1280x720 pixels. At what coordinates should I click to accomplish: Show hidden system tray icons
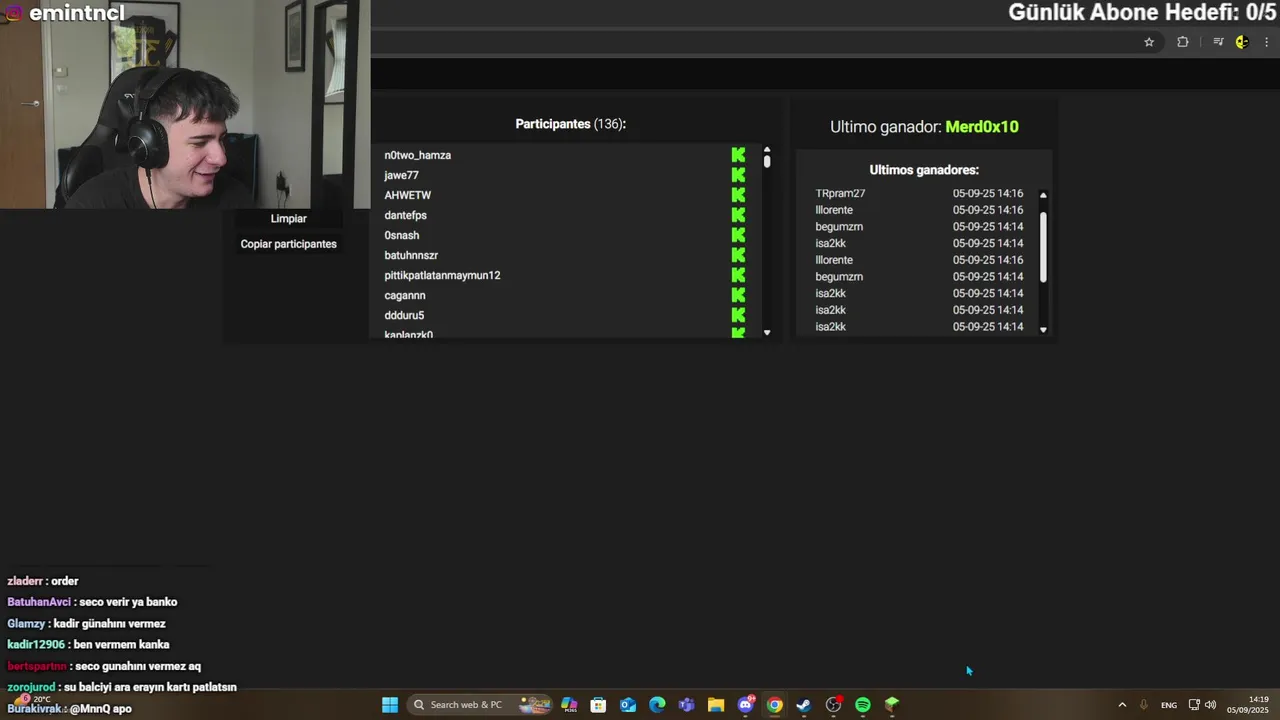click(1122, 705)
